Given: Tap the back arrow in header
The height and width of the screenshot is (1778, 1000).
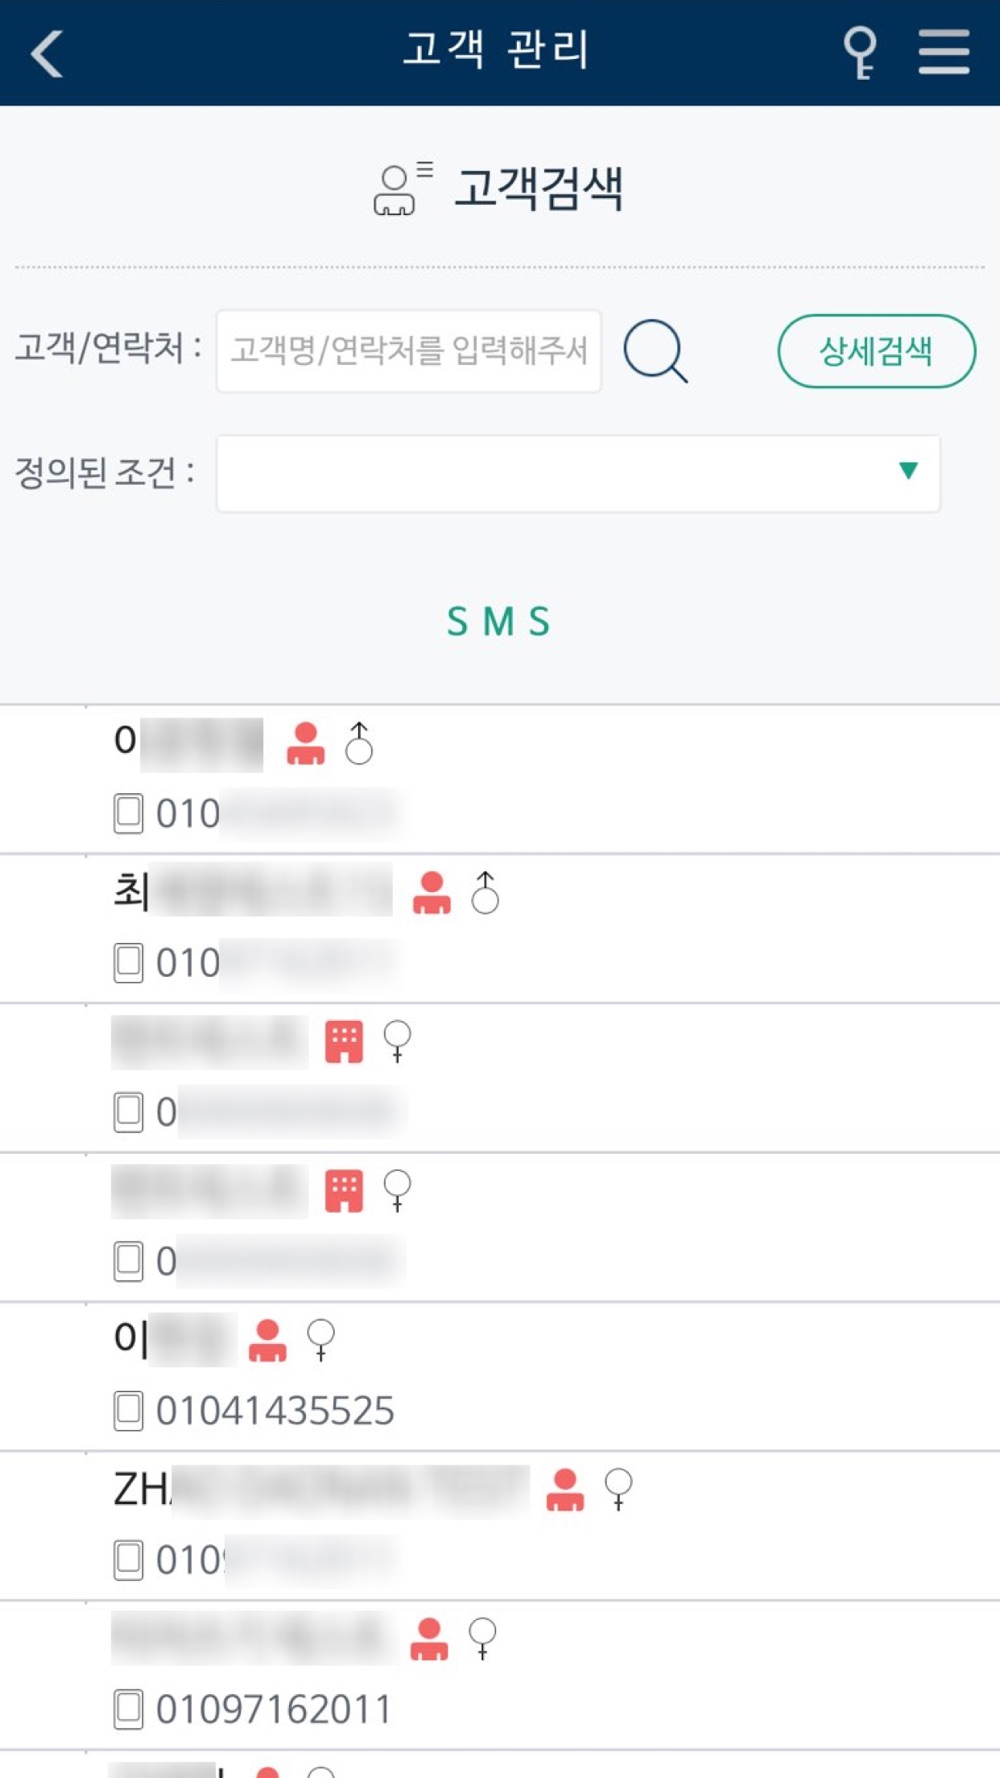Looking at the screenshot, I should tap(47, 53).
